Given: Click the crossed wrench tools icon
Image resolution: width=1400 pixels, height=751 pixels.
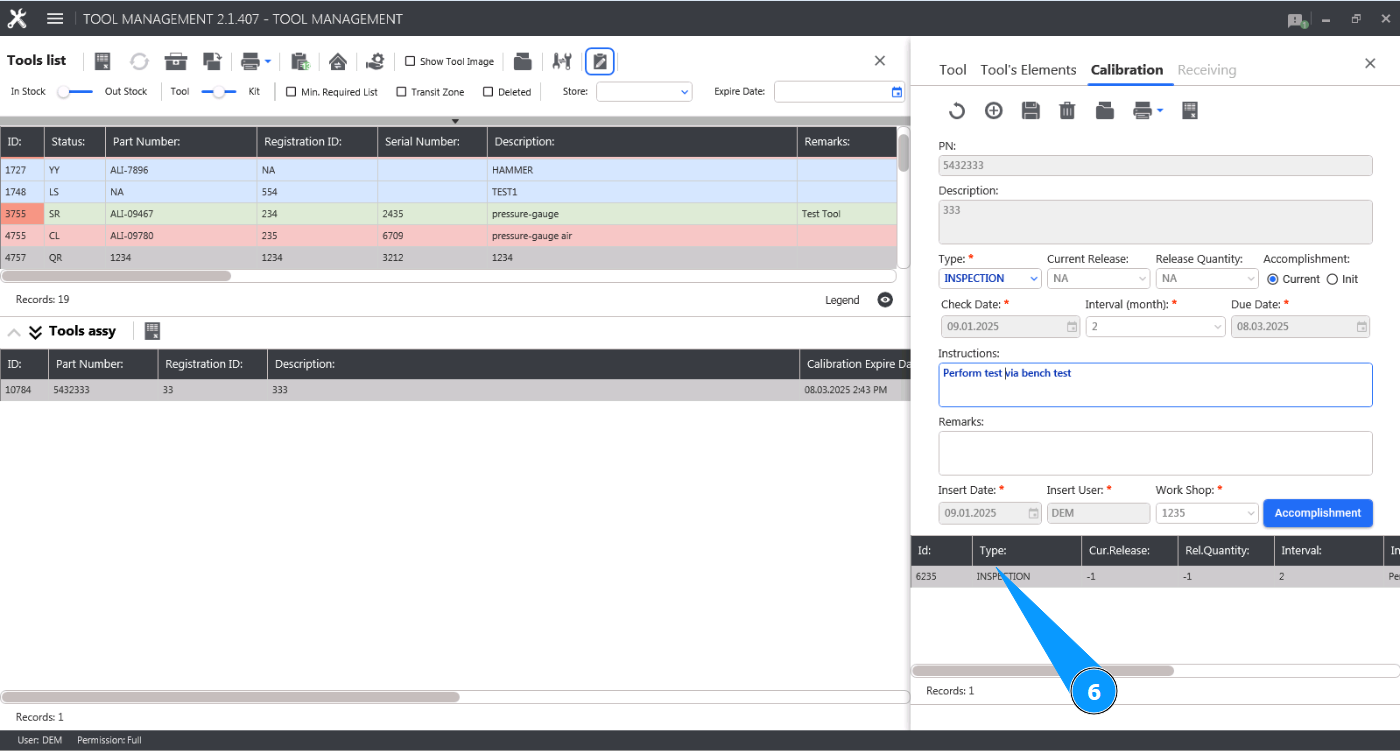Looking at the screenshot, I should (562, 62).
